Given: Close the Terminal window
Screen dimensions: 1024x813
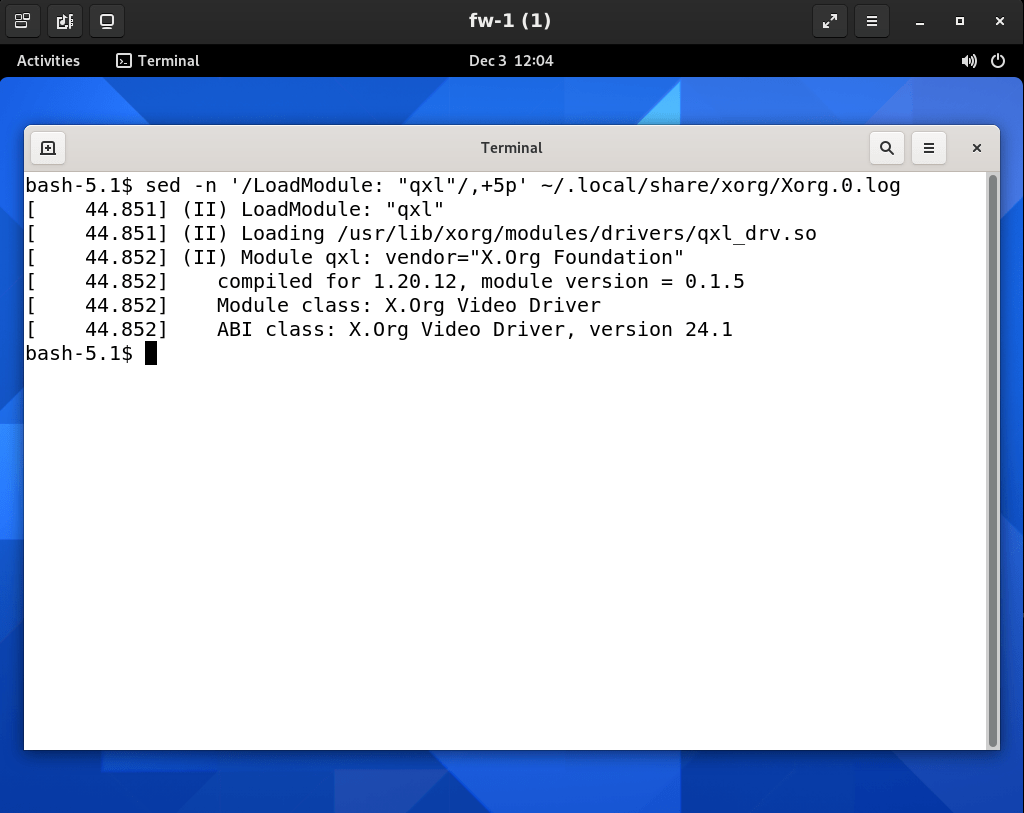Looking at the screenshot, I should click(x=977, y=148).
